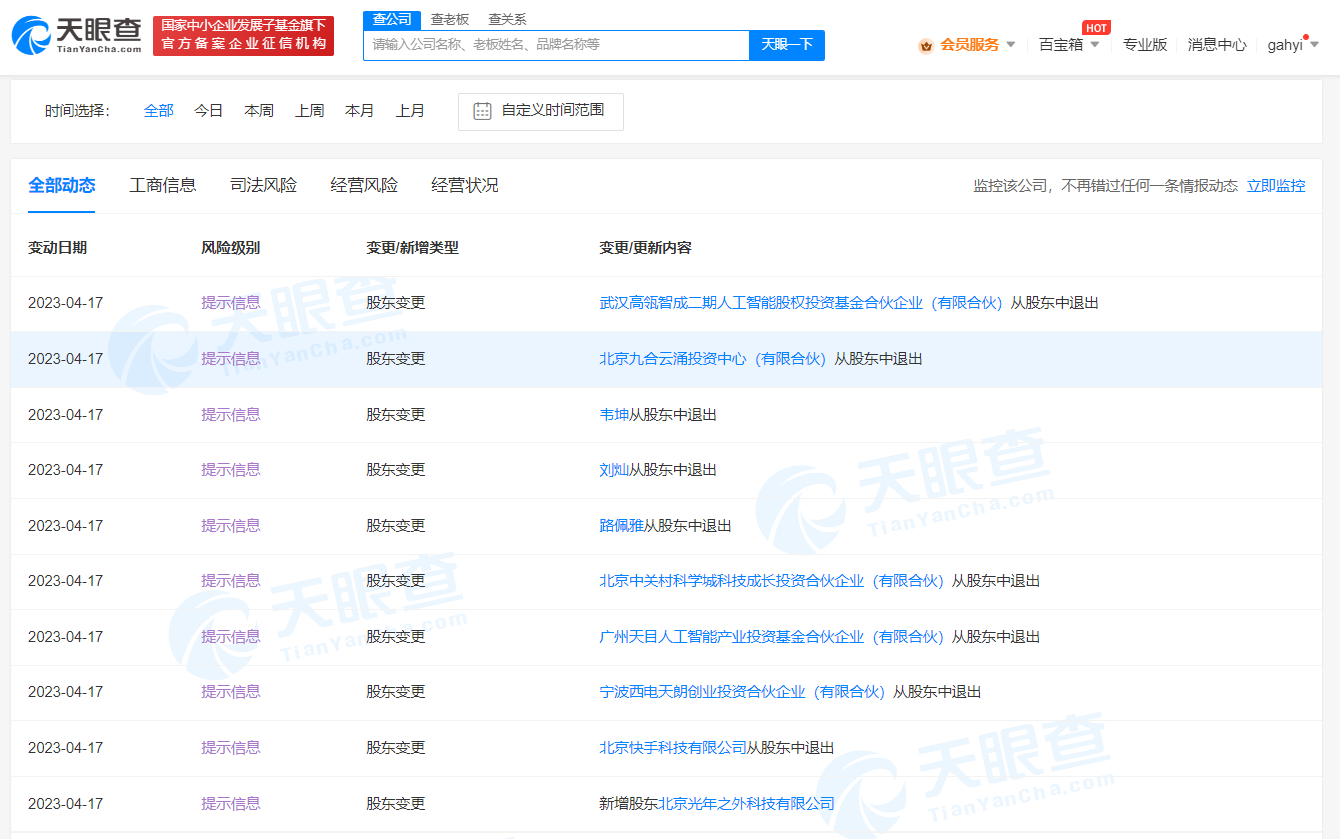This screenshot has width=1340, height=839.
Task: Select the 全部 time filter
Action: [159, 111]
